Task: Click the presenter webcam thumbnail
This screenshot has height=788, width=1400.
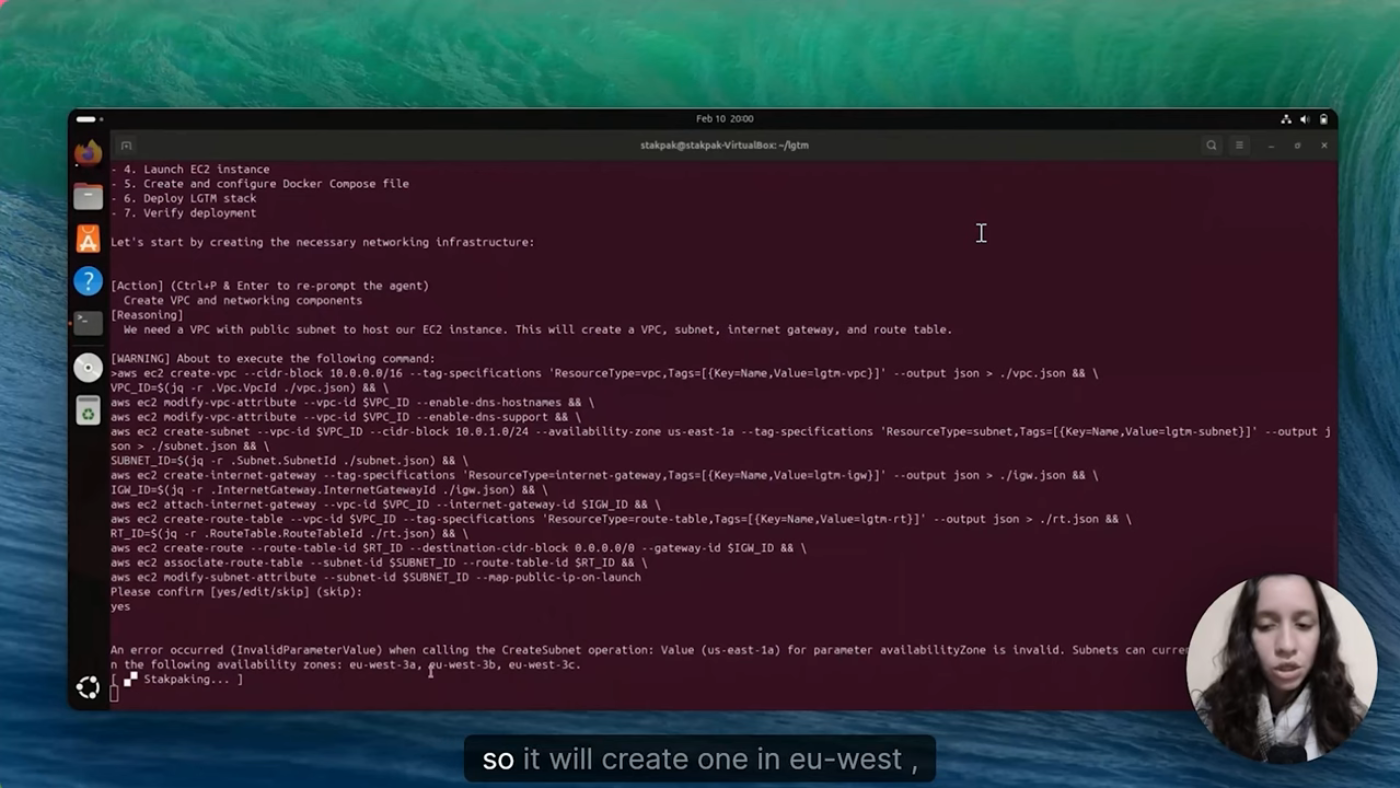Action: (x=1280, y=668)
